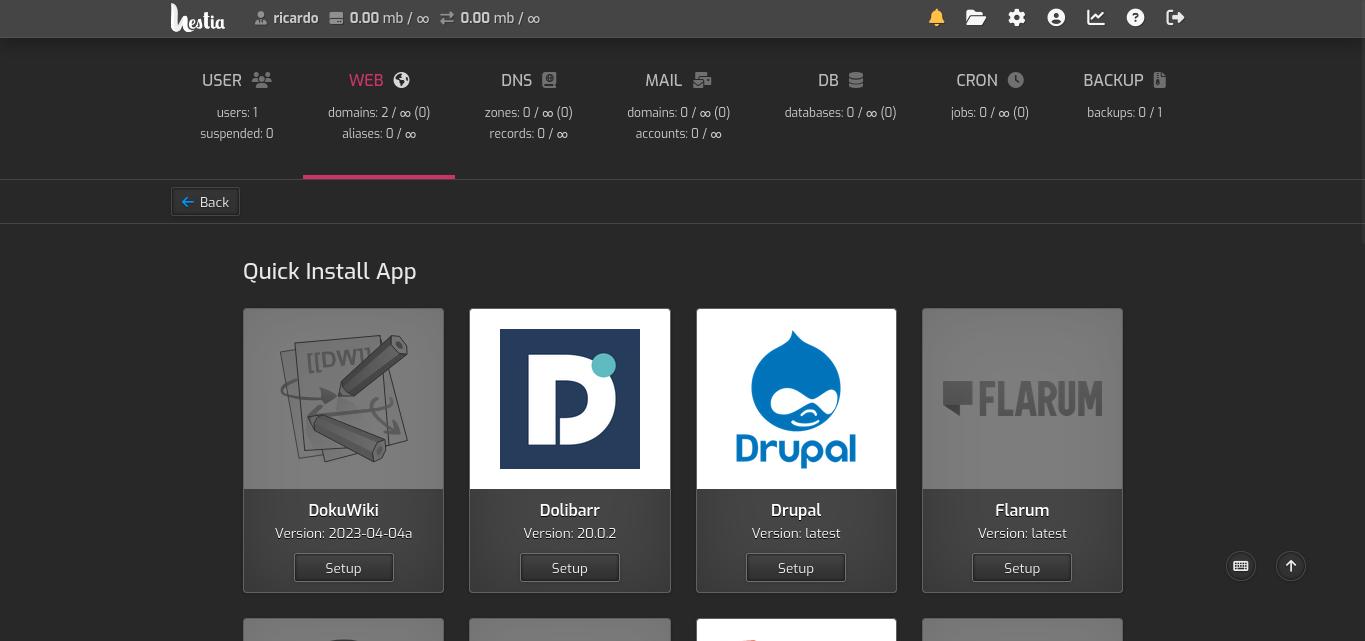Click the 'Quick Install App' heading
This screenshot has width=1365, height=641.
point(329,272)
